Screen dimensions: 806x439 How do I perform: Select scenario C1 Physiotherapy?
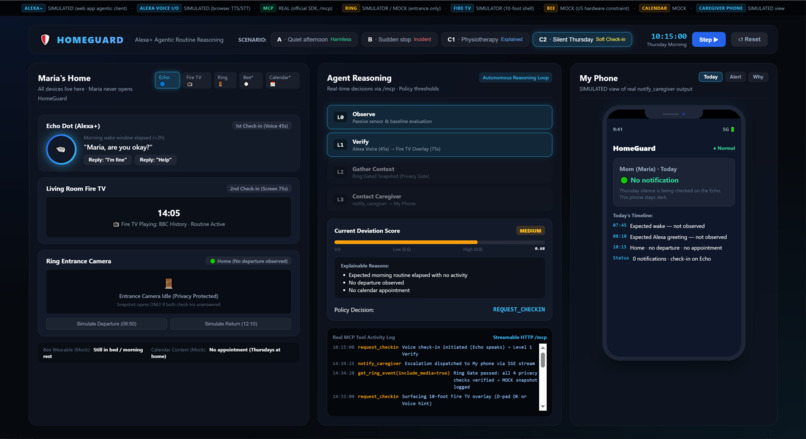click(485, 40)
